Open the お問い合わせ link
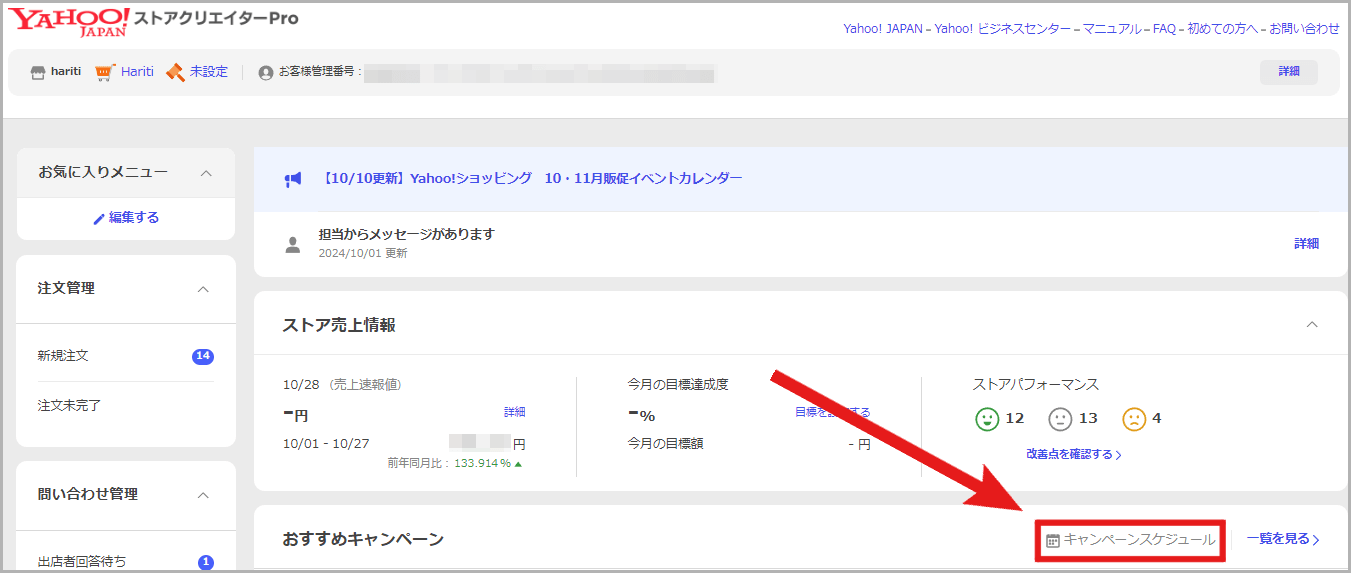 (1305, 29)
